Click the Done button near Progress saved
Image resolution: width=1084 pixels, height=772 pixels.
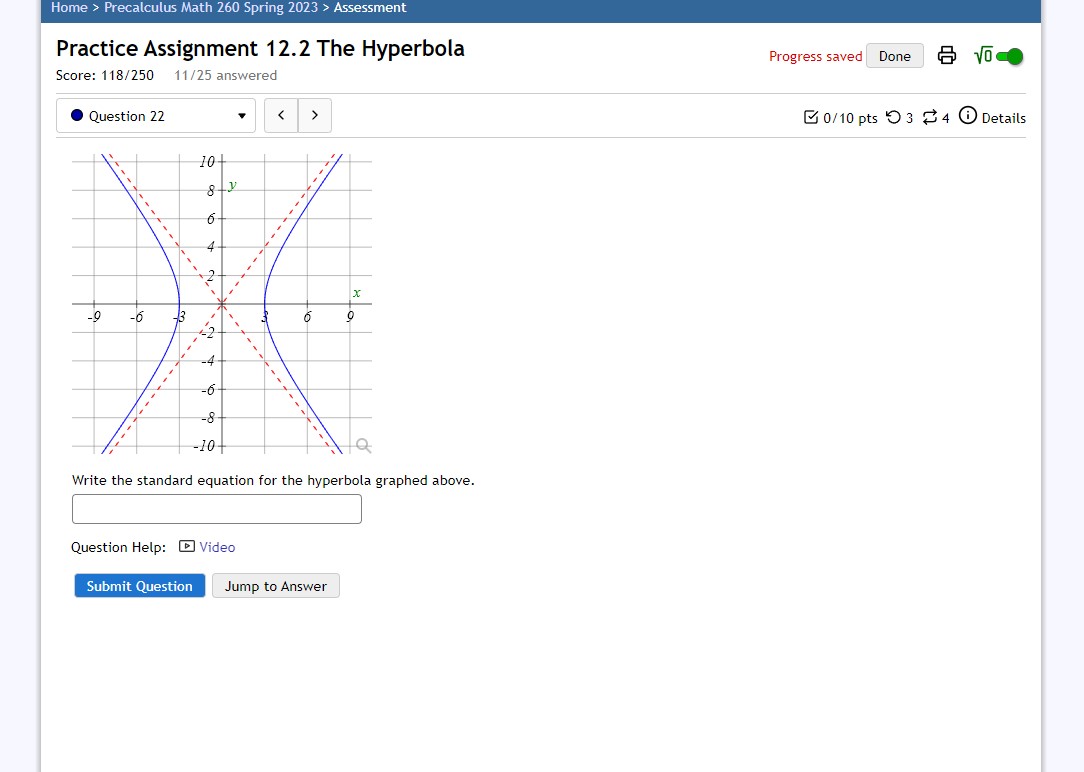coord(894,56)
